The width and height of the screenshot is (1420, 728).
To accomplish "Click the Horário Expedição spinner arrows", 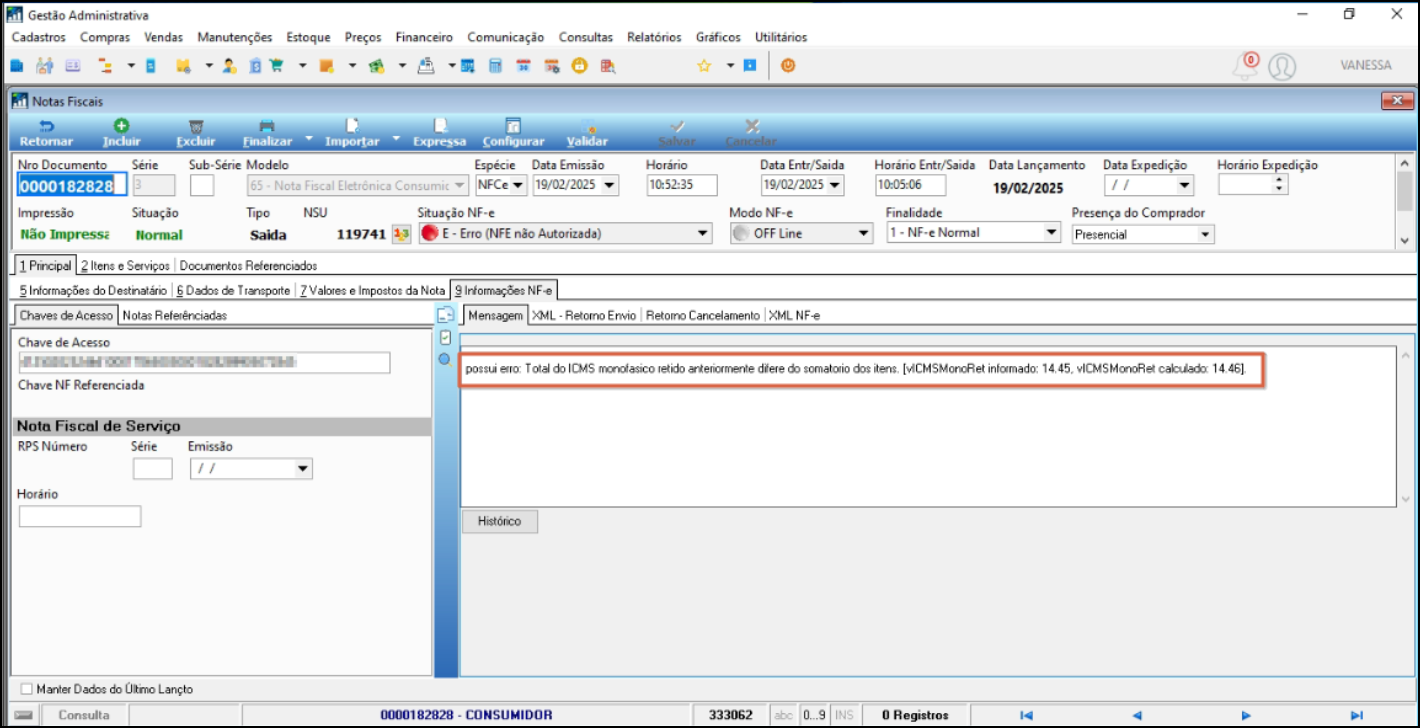I will click(x=1280, y=185).
